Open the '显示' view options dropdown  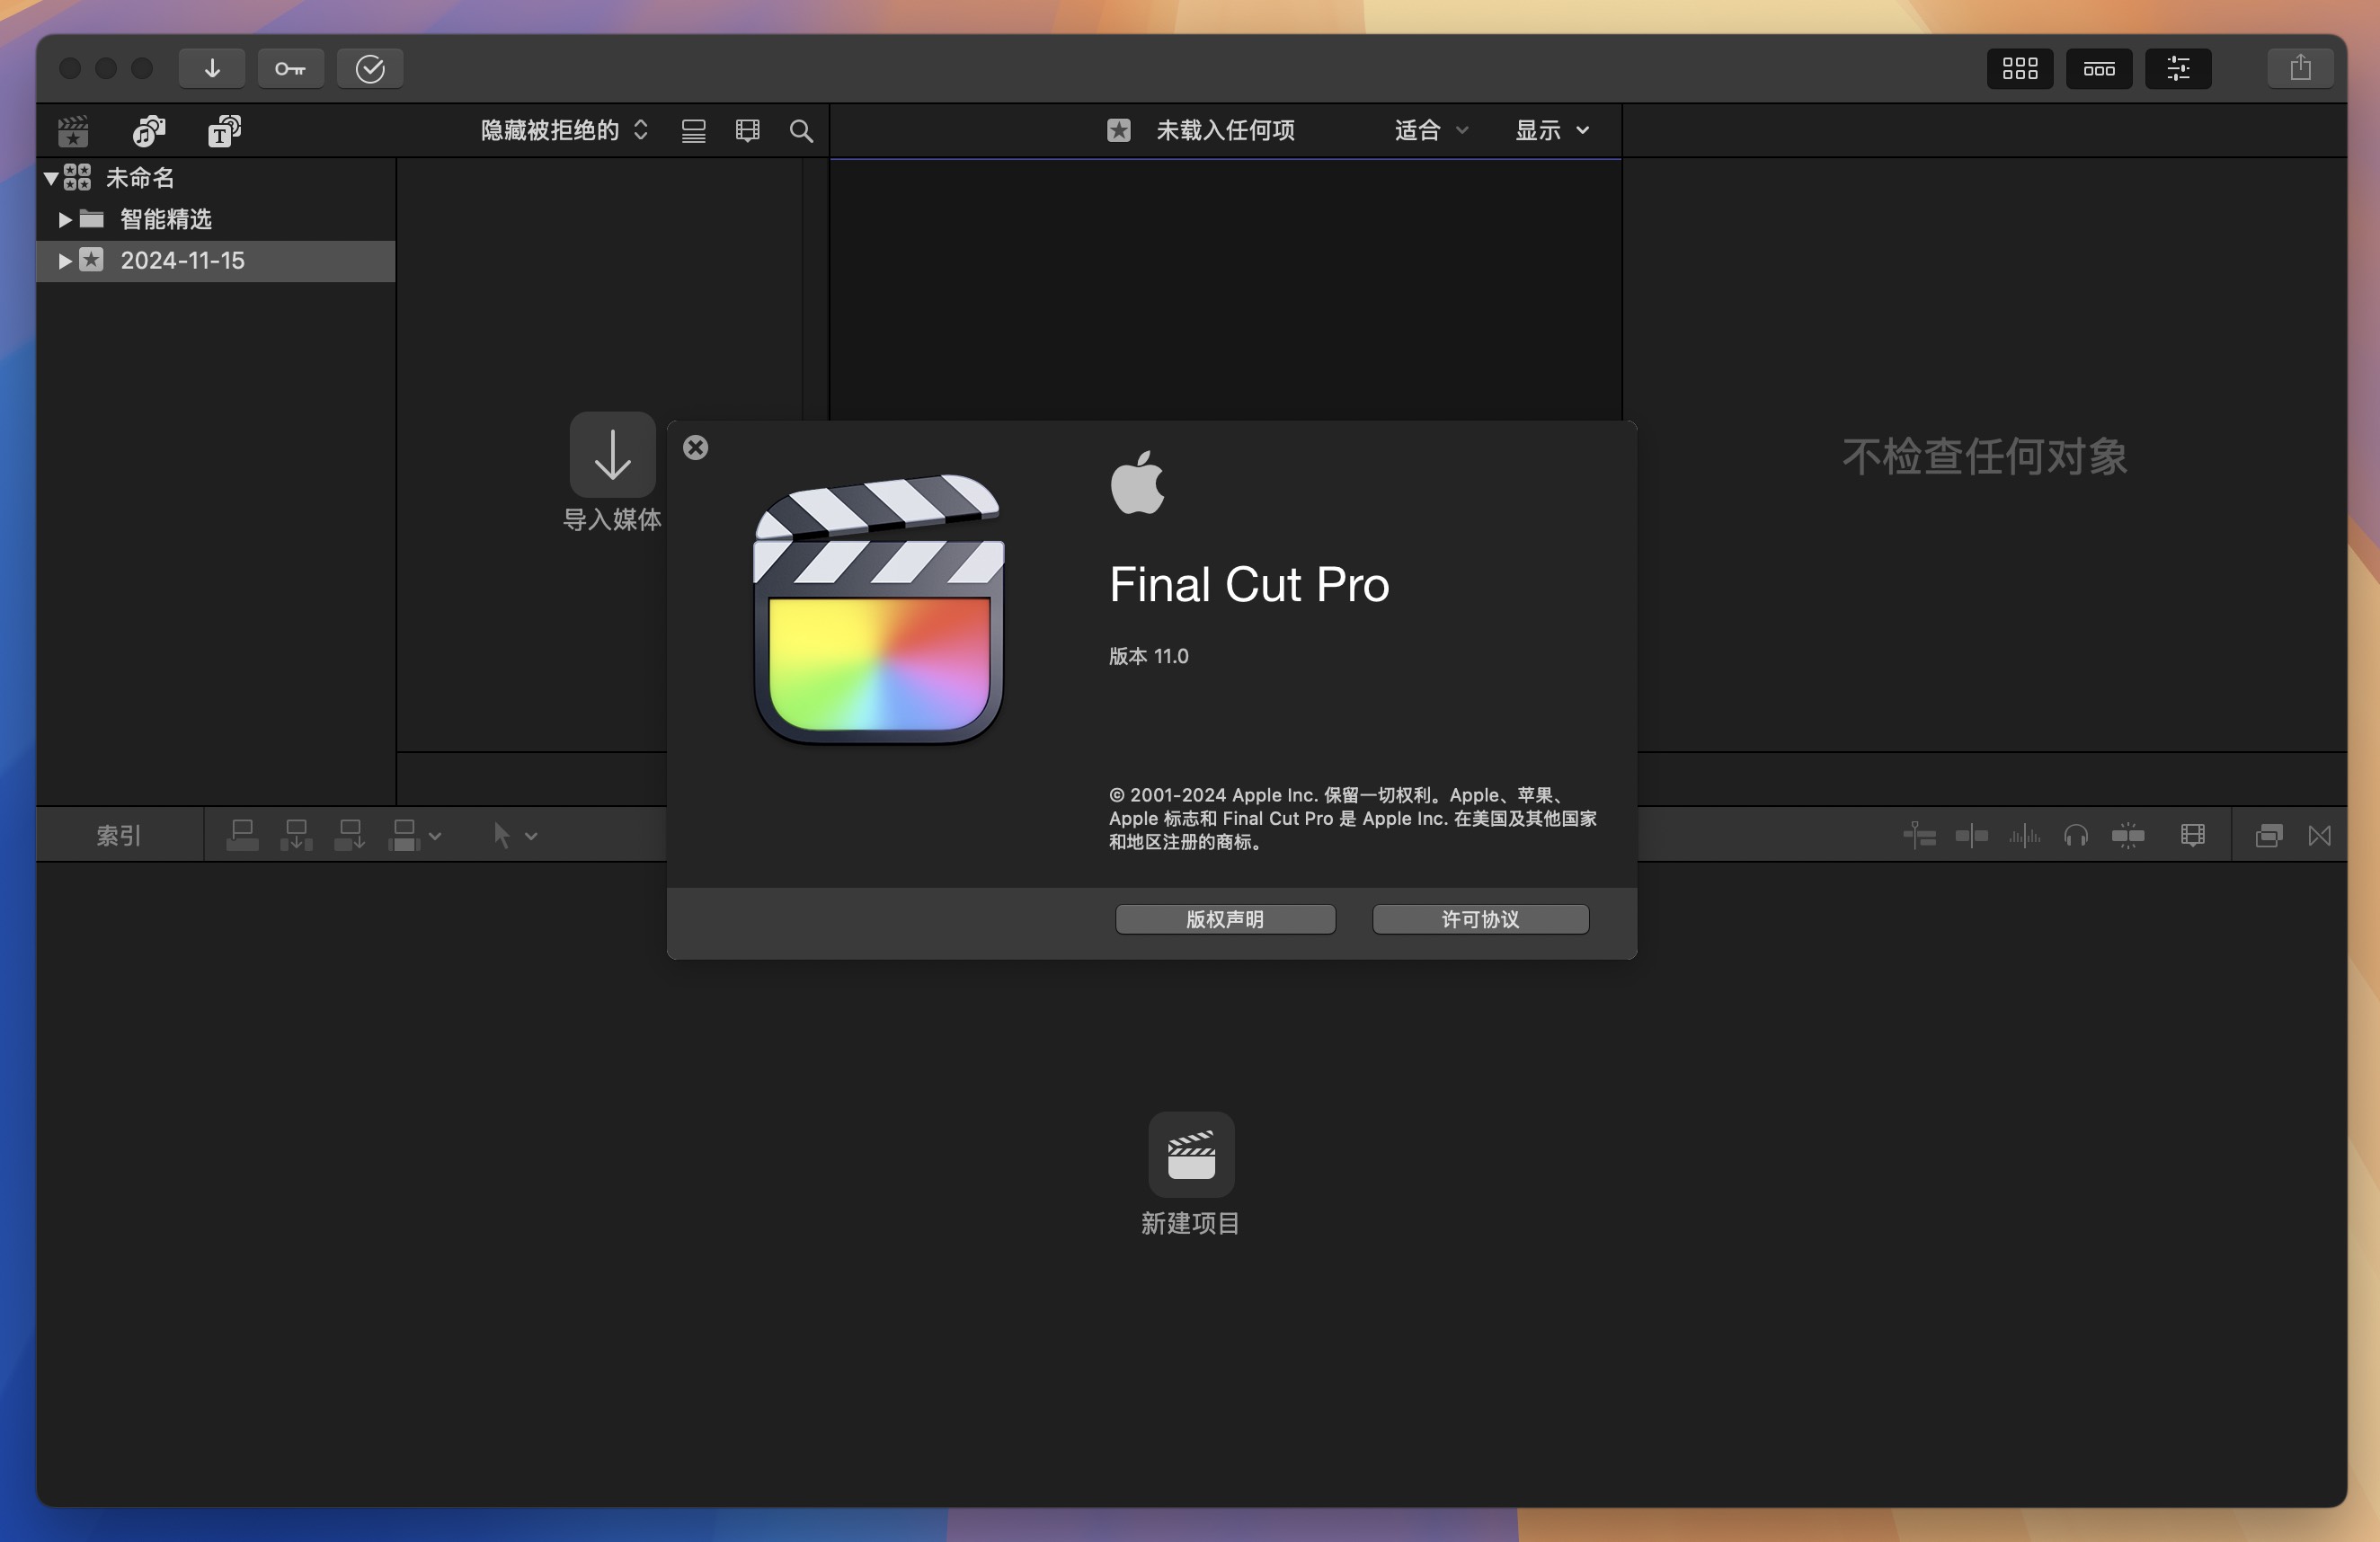1552,130
